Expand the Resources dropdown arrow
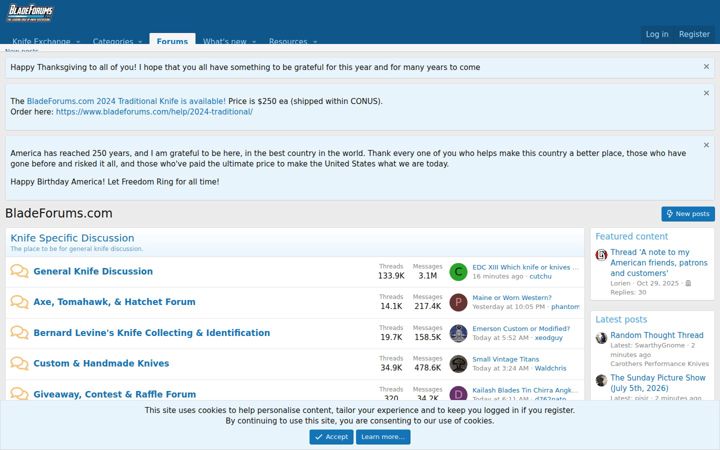 click(x=315, y=41)
